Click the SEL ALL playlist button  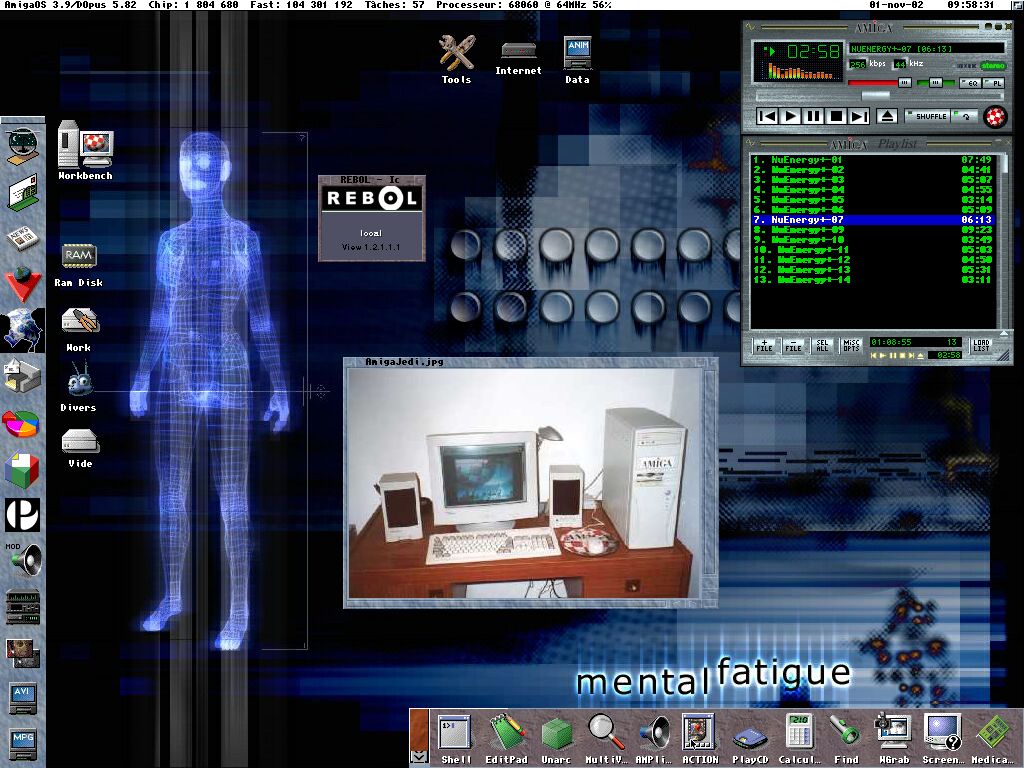click(822, 345)
